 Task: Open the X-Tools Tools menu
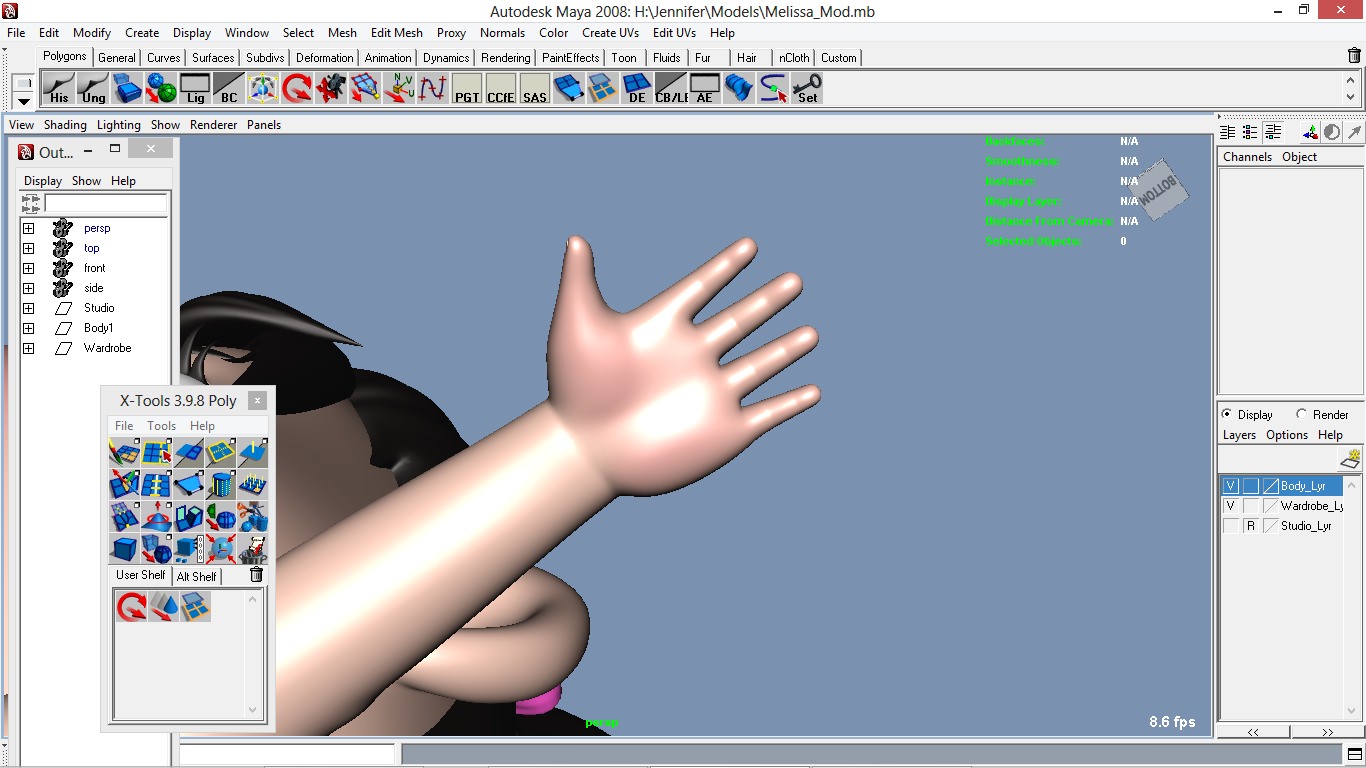161,426
